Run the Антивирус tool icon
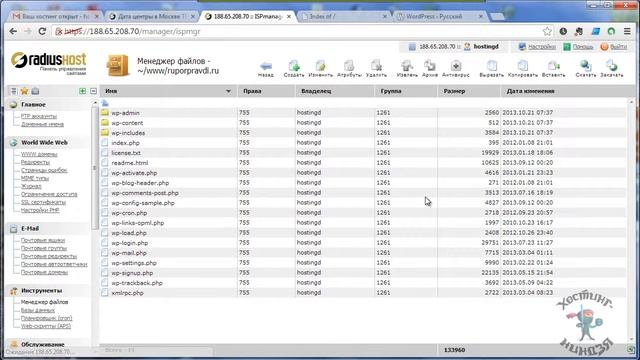 [456, 69]
